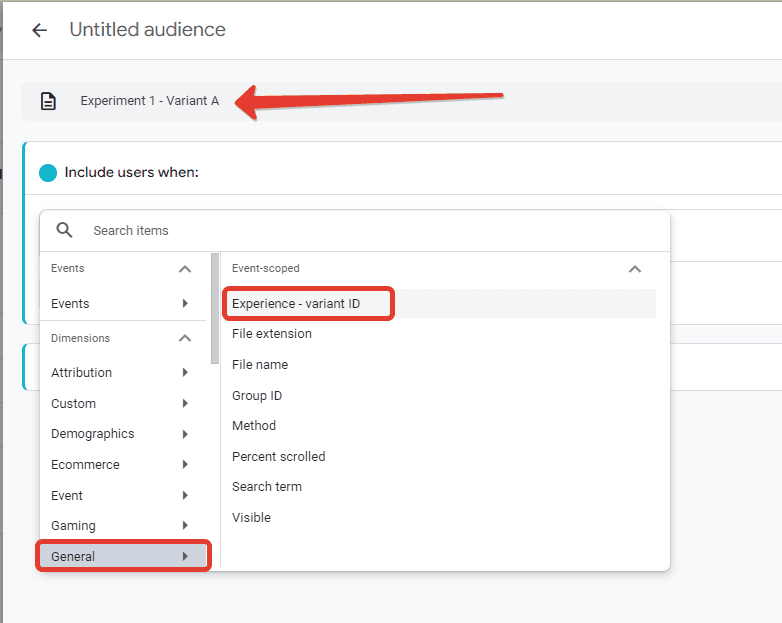782x623 pixels.
Task: Click the search magnifier icon
Action: point(64,230)
